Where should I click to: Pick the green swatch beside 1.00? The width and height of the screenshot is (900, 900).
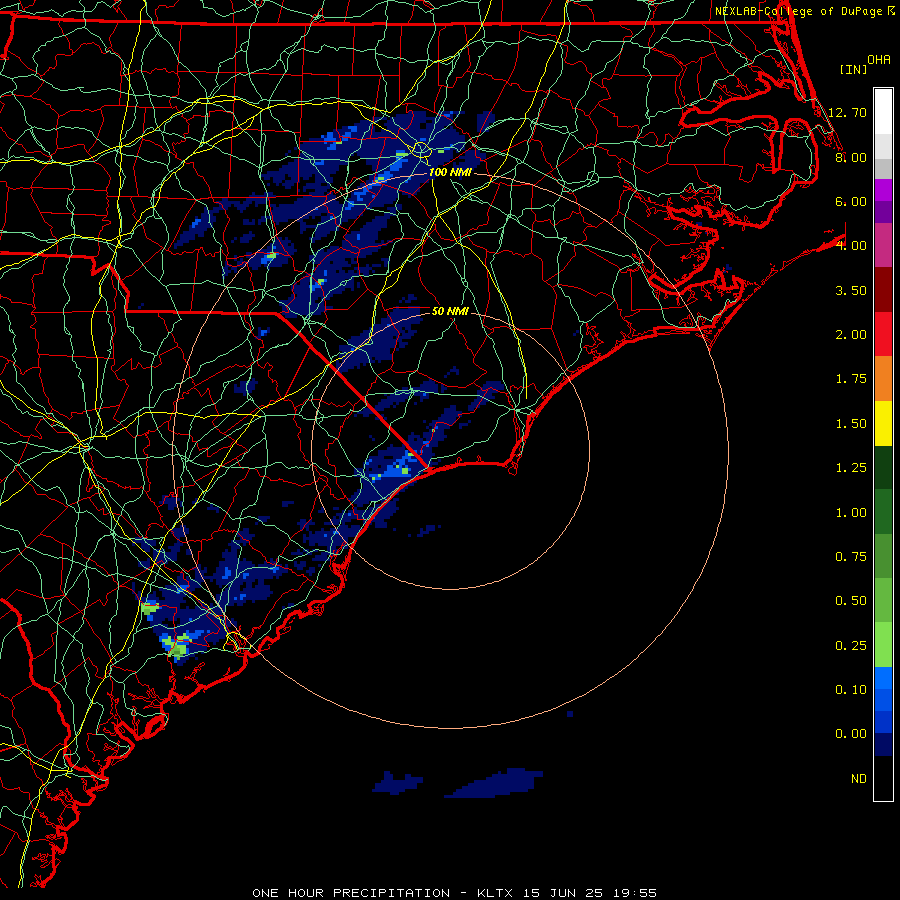883,512
